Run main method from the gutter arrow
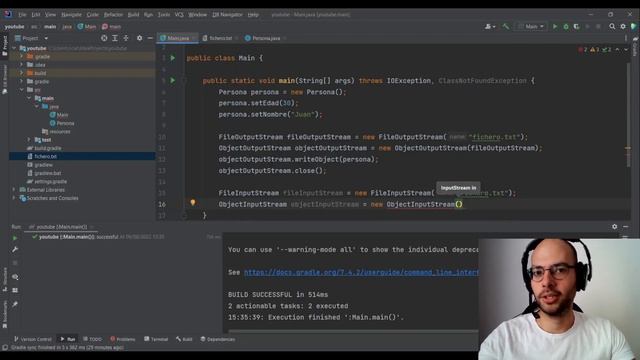Viewport: 640px width, 360px height. pyautogui.click(x=173, y=80)
